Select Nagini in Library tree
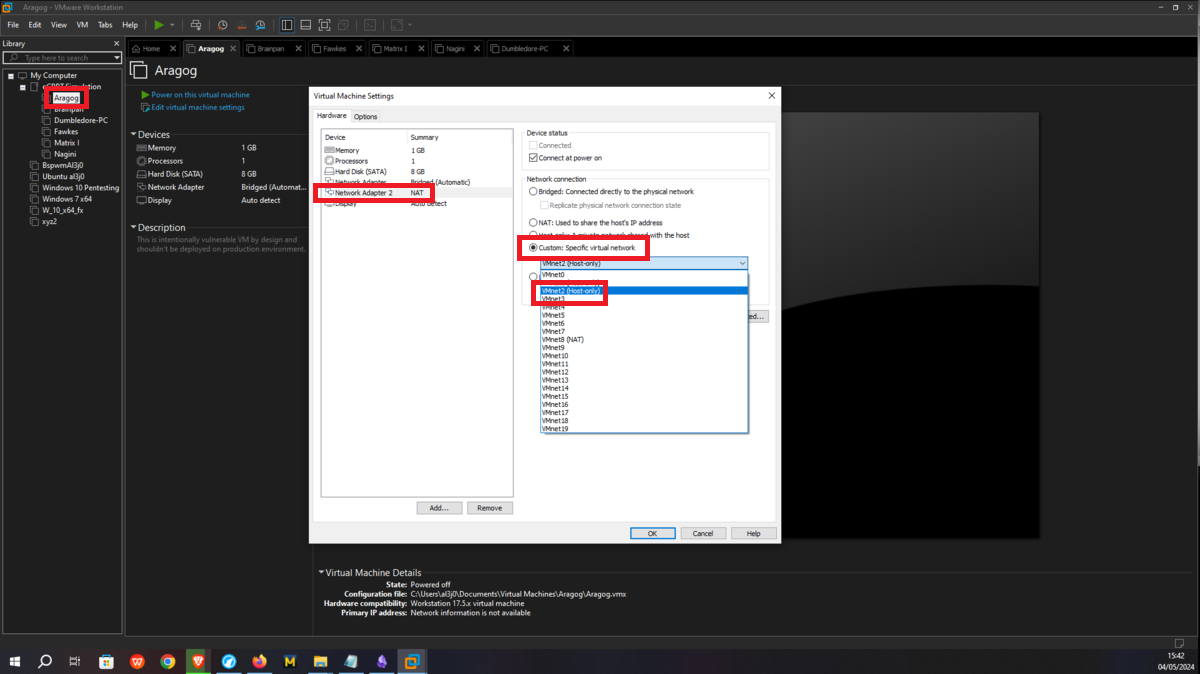The width and height of the screenshot is (1200, 674). coord(65,155)
